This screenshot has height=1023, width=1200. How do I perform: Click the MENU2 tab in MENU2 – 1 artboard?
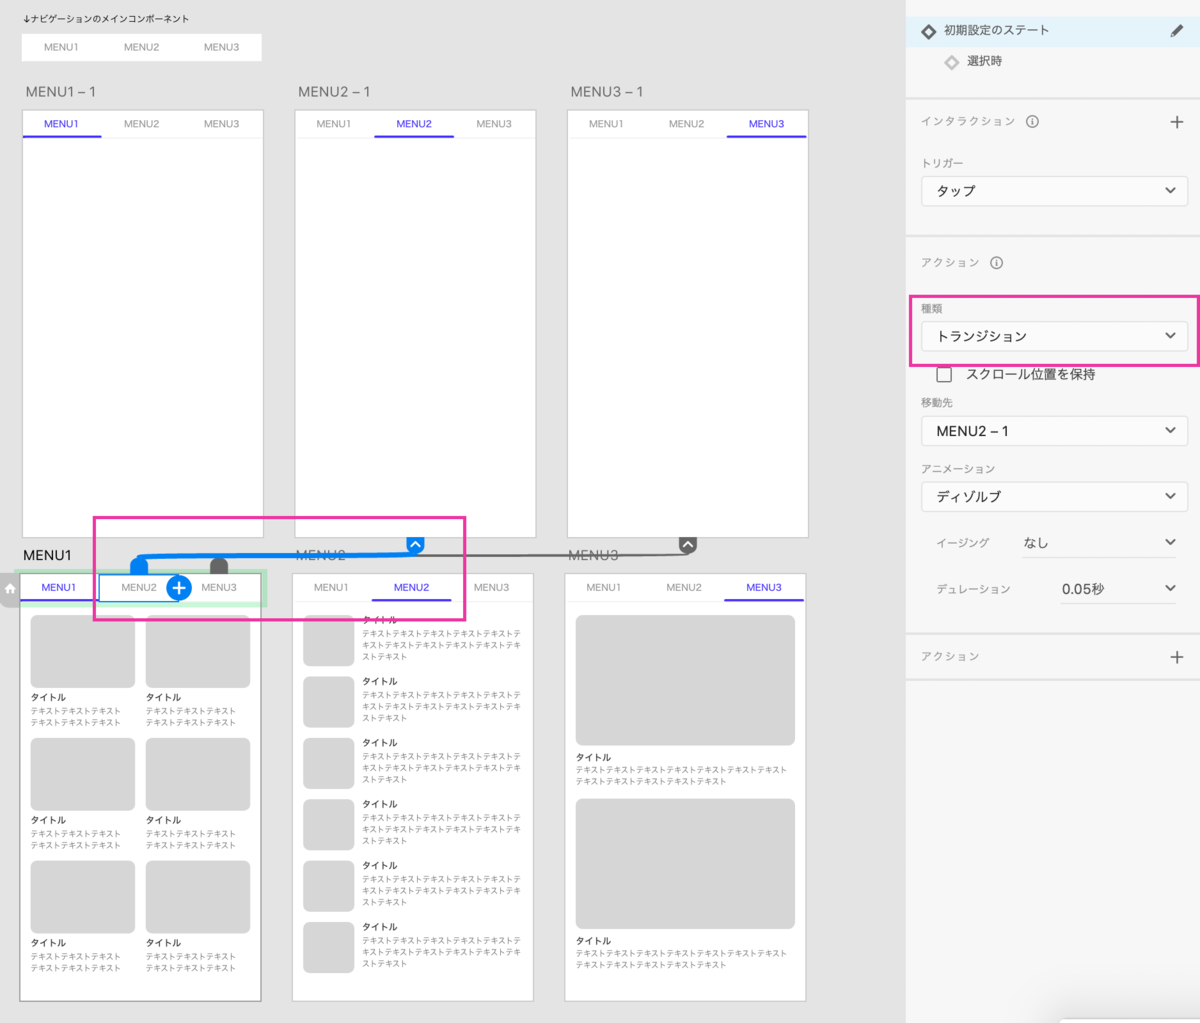click(414, 124)
